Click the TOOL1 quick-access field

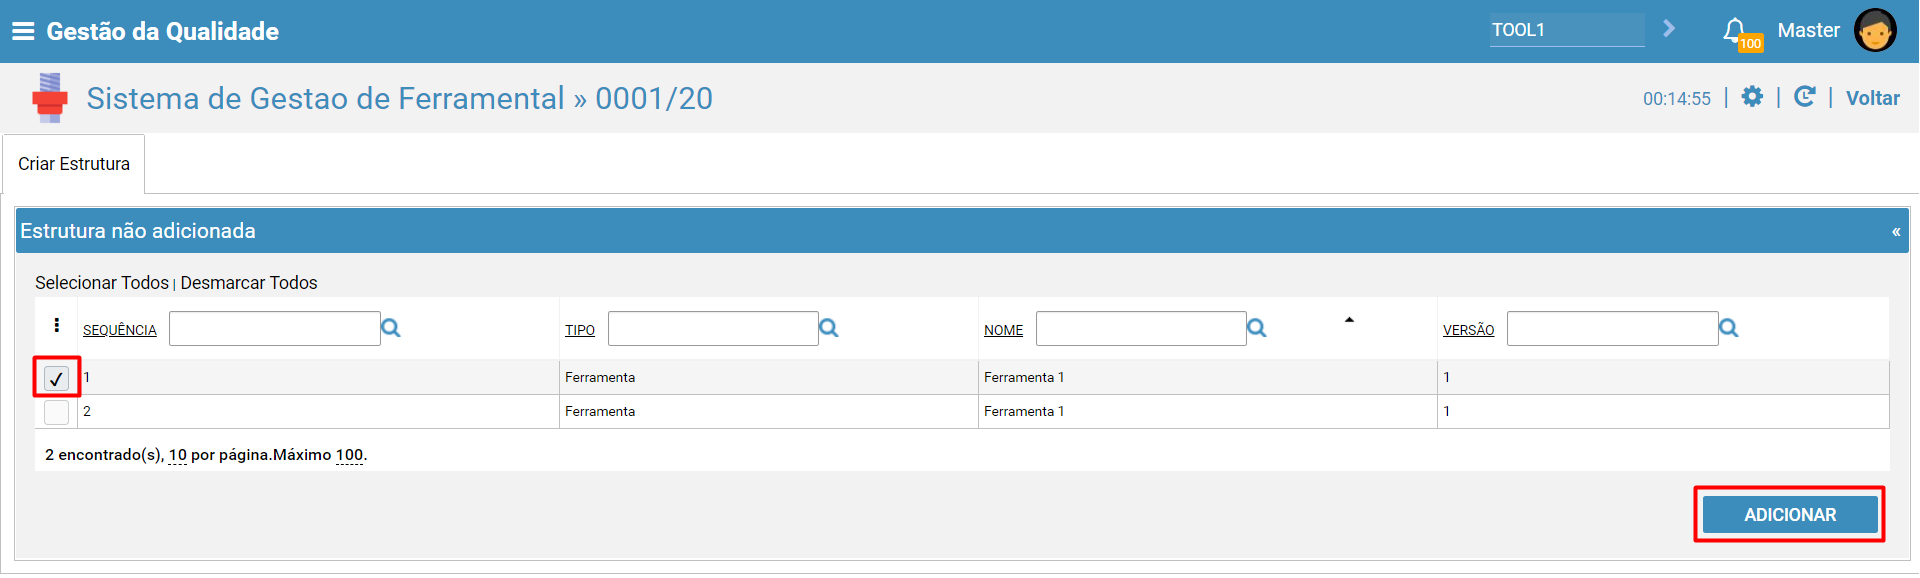click(x=1567, y=30)
